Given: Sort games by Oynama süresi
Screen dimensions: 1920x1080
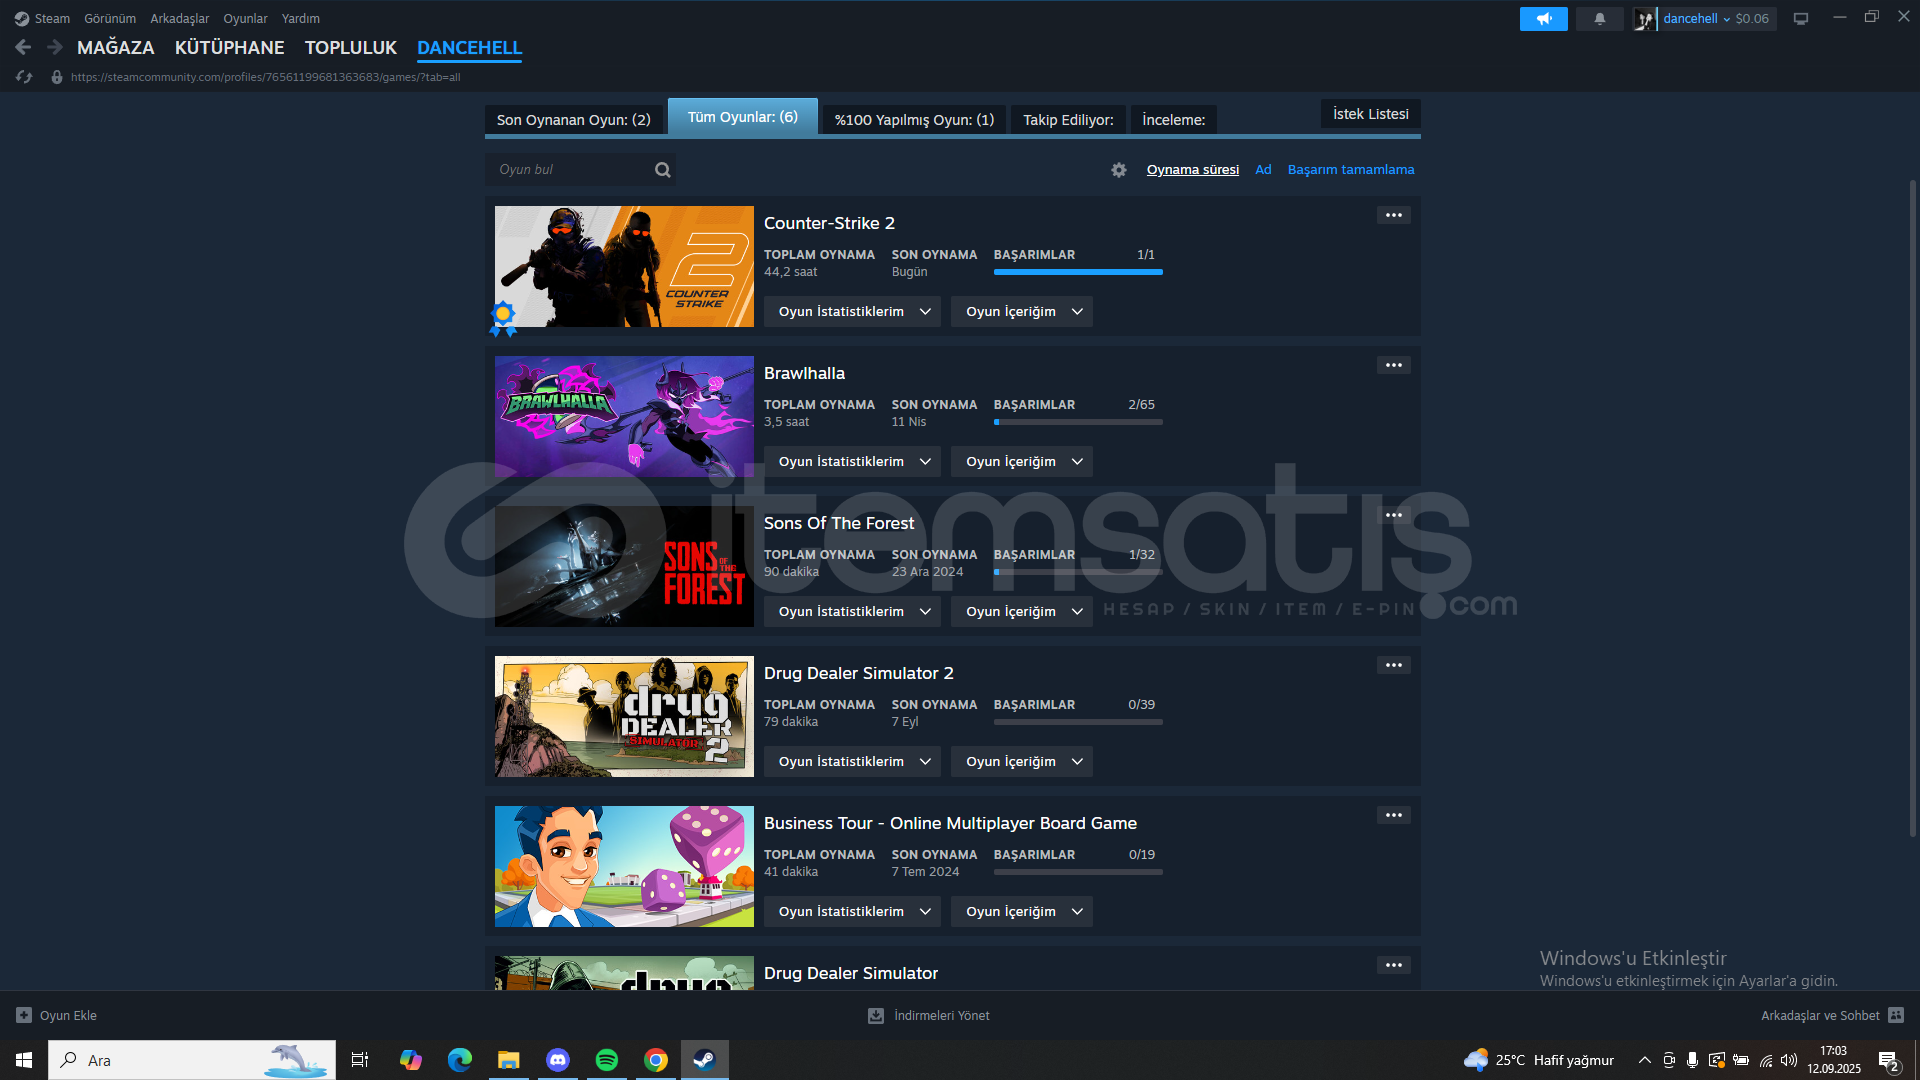Looking at the screenshot, I should (x=1192, y=170).
